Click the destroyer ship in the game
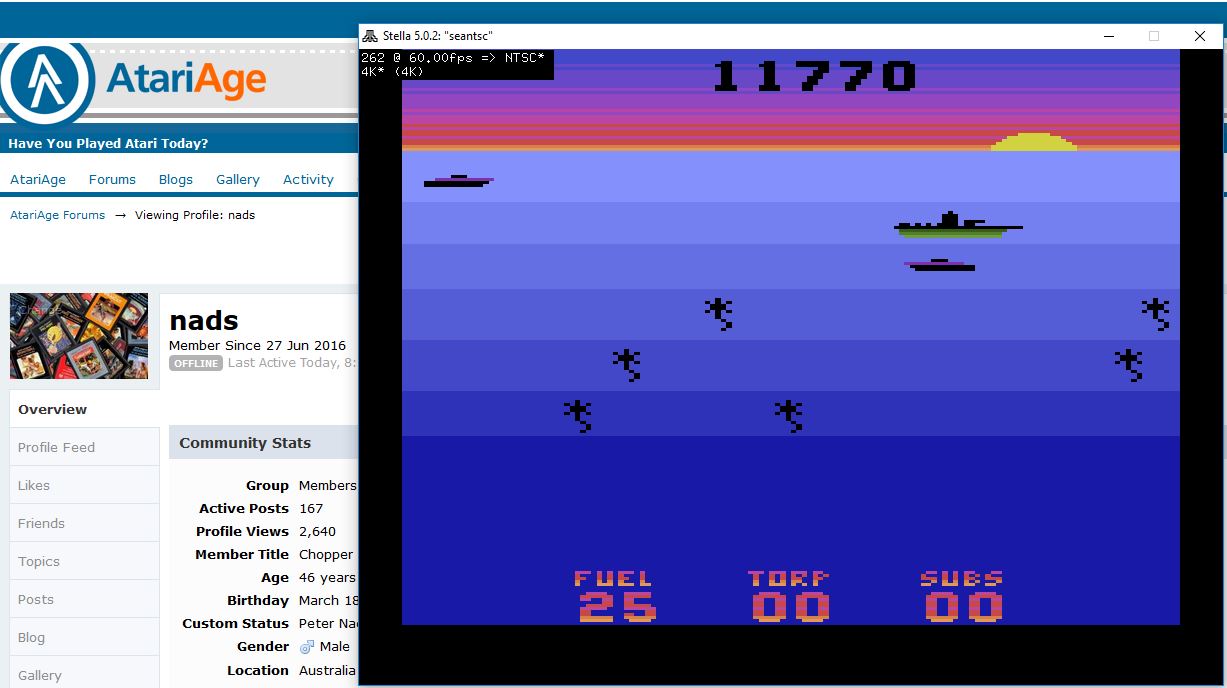 (x=956, y=225)
